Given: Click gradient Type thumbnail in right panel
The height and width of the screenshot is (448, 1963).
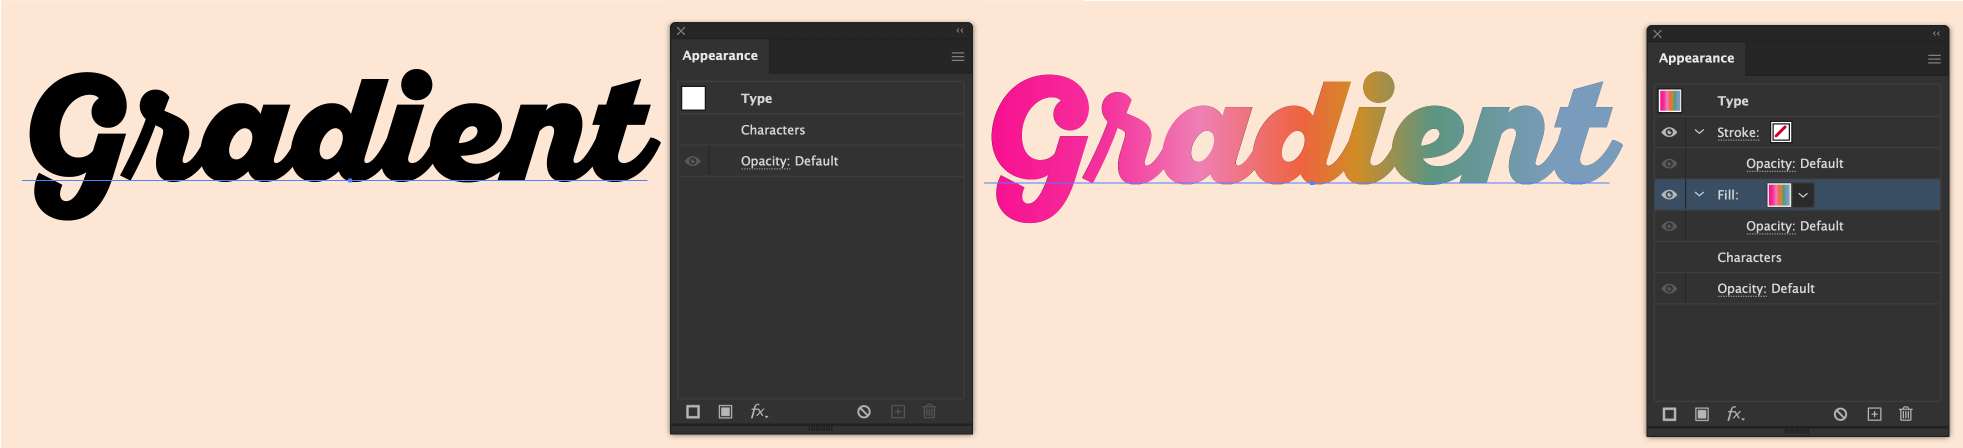Looking at the screenshot, I should [1669, 100].
